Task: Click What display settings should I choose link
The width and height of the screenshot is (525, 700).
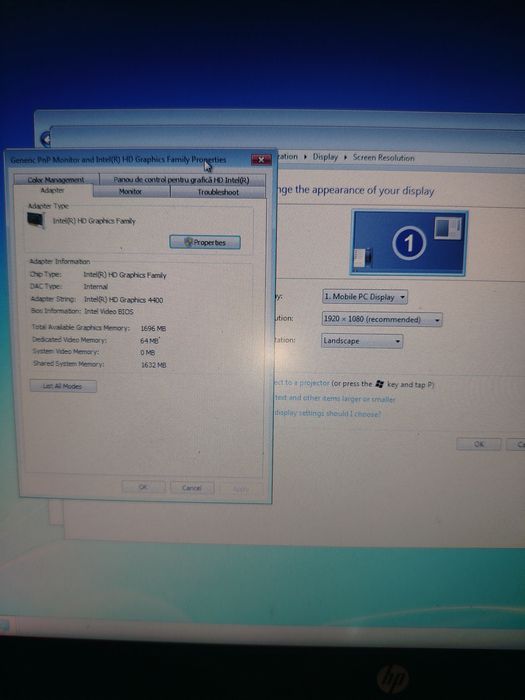Action: click(328, 414)
